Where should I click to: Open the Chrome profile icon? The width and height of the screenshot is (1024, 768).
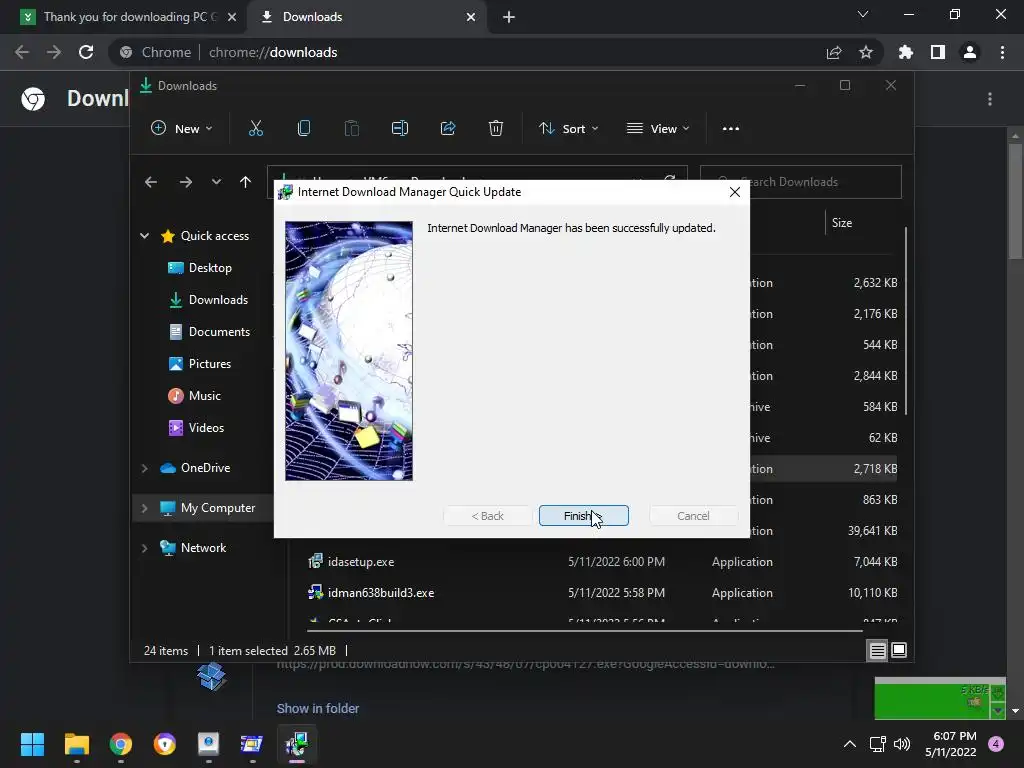970,52
